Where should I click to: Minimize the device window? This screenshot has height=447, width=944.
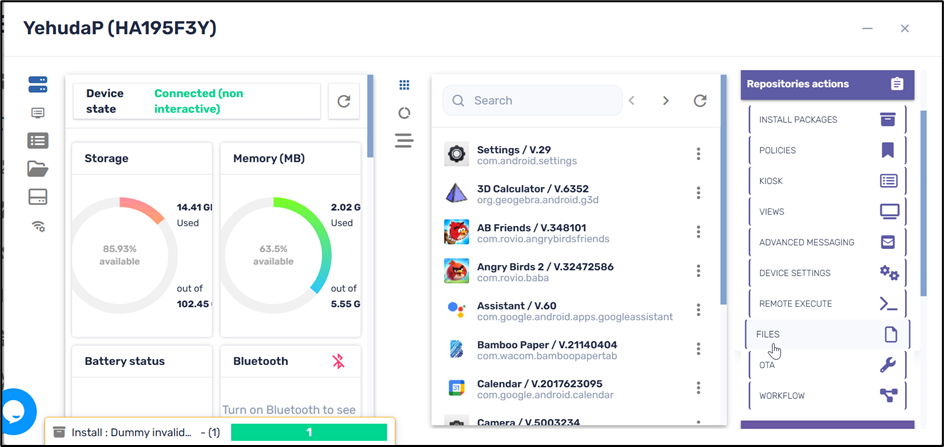[x=868, y=28]
